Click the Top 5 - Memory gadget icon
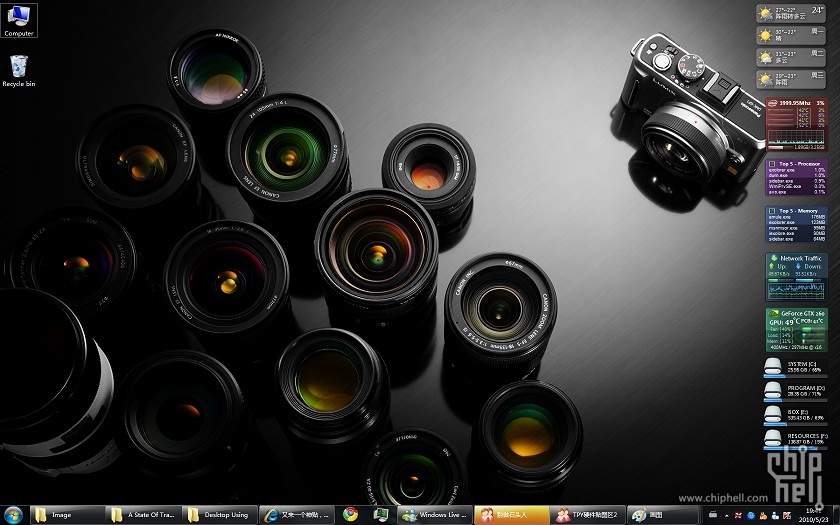The image size is (840, 525). [x=772, y=211]
